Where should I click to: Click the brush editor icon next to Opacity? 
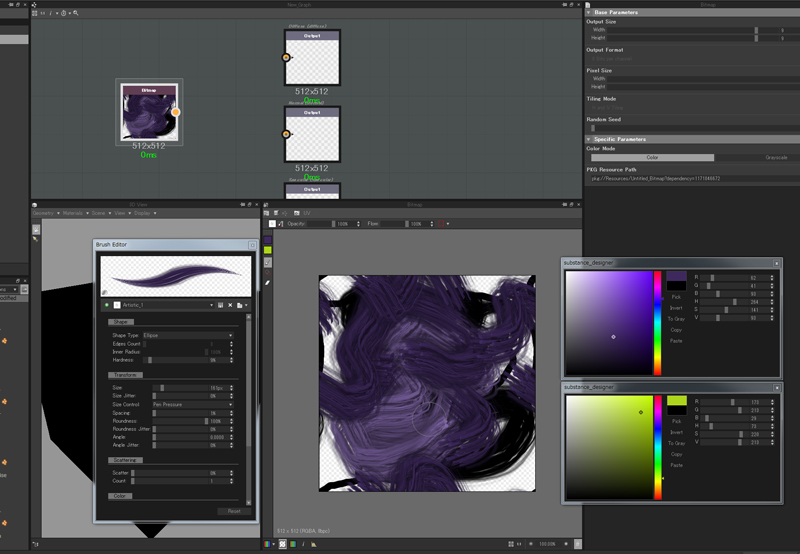pyautogui.click(x=281, y=224)
